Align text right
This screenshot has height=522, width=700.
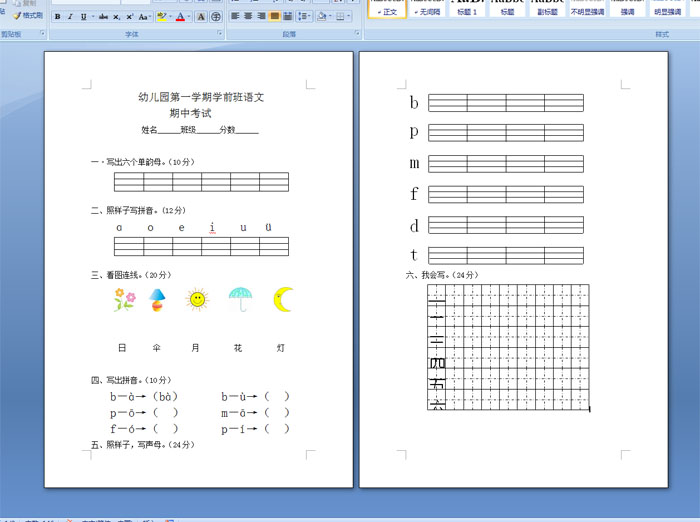point(262,16)
